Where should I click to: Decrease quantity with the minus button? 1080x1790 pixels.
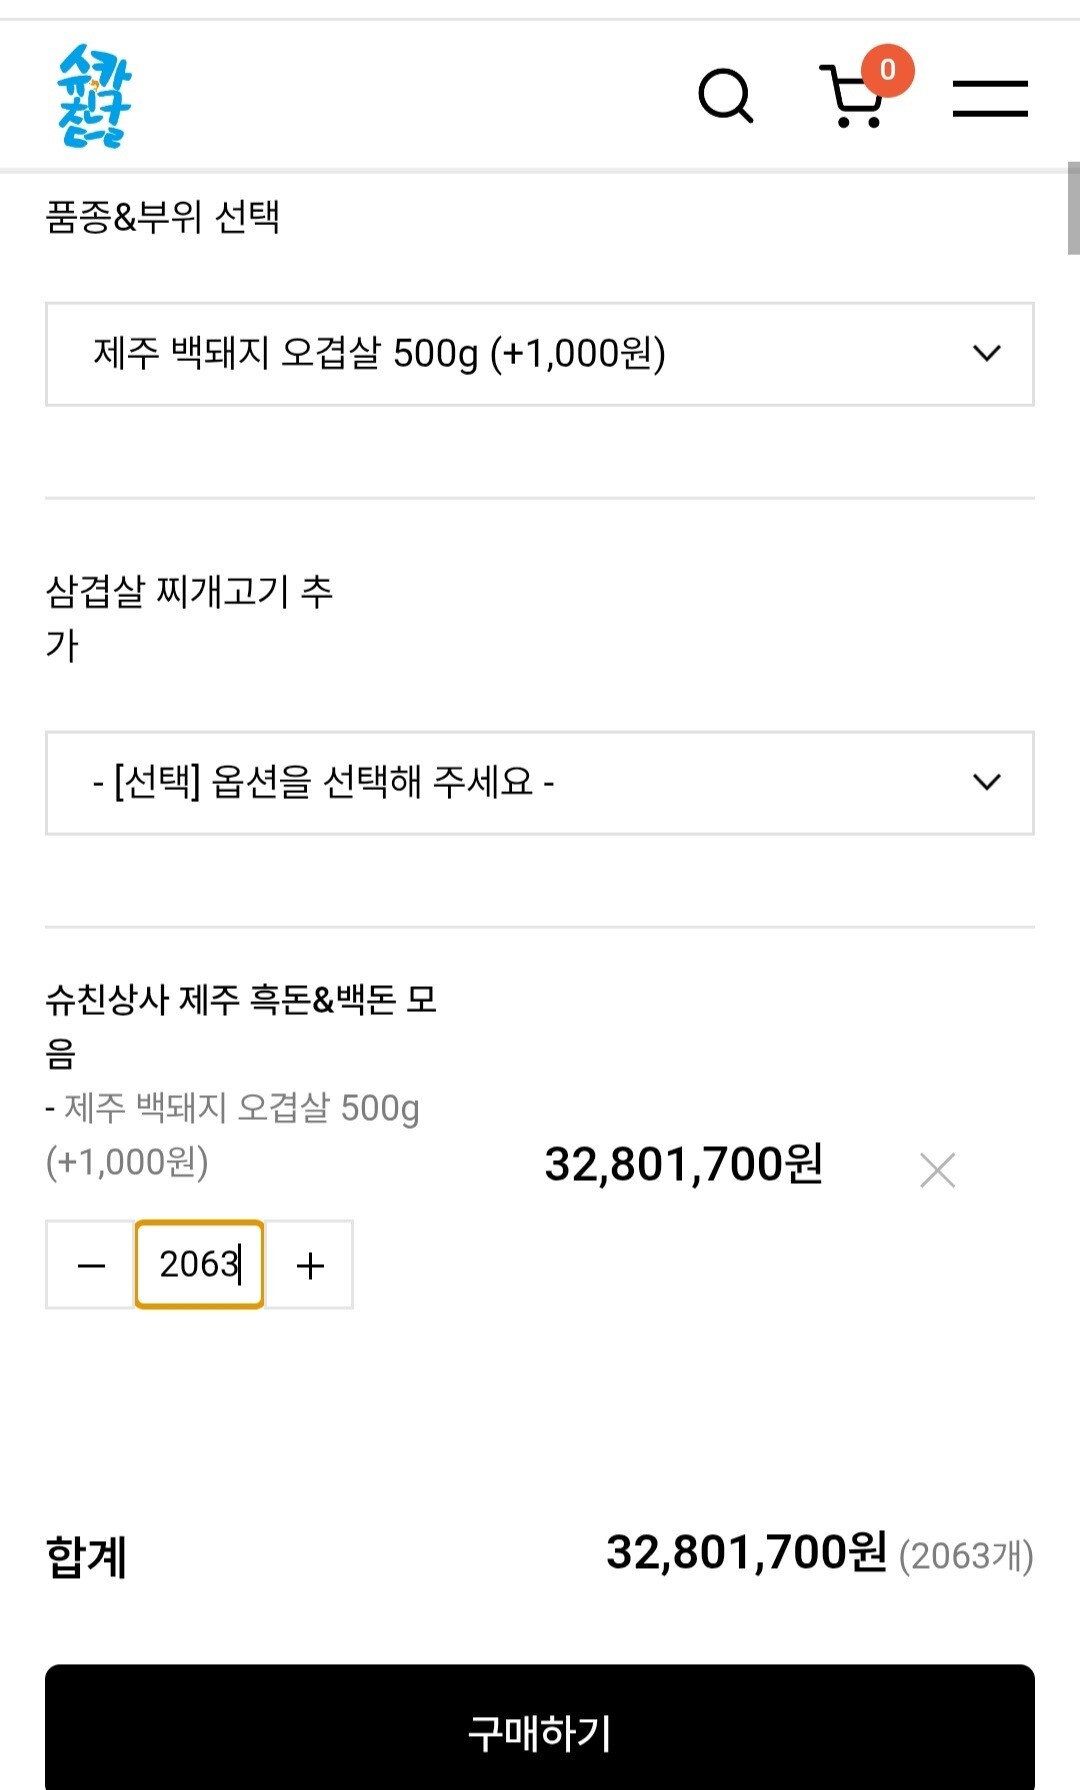91,1265
